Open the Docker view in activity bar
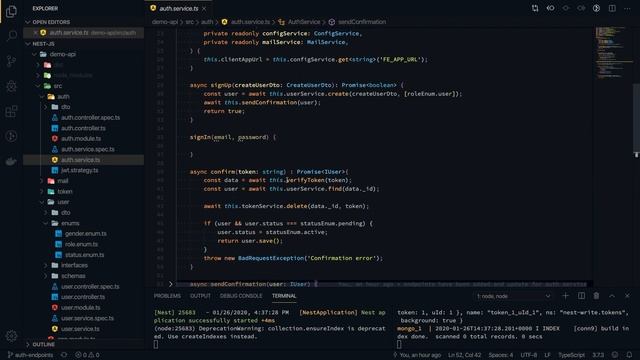 point(11,161)
